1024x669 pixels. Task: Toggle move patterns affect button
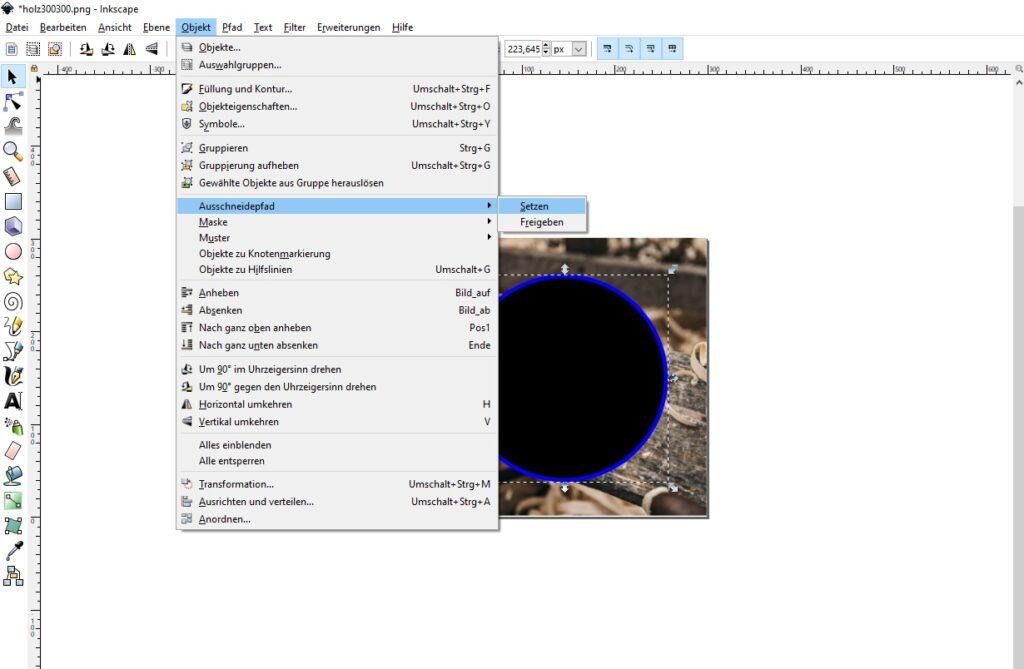(672, 49)
